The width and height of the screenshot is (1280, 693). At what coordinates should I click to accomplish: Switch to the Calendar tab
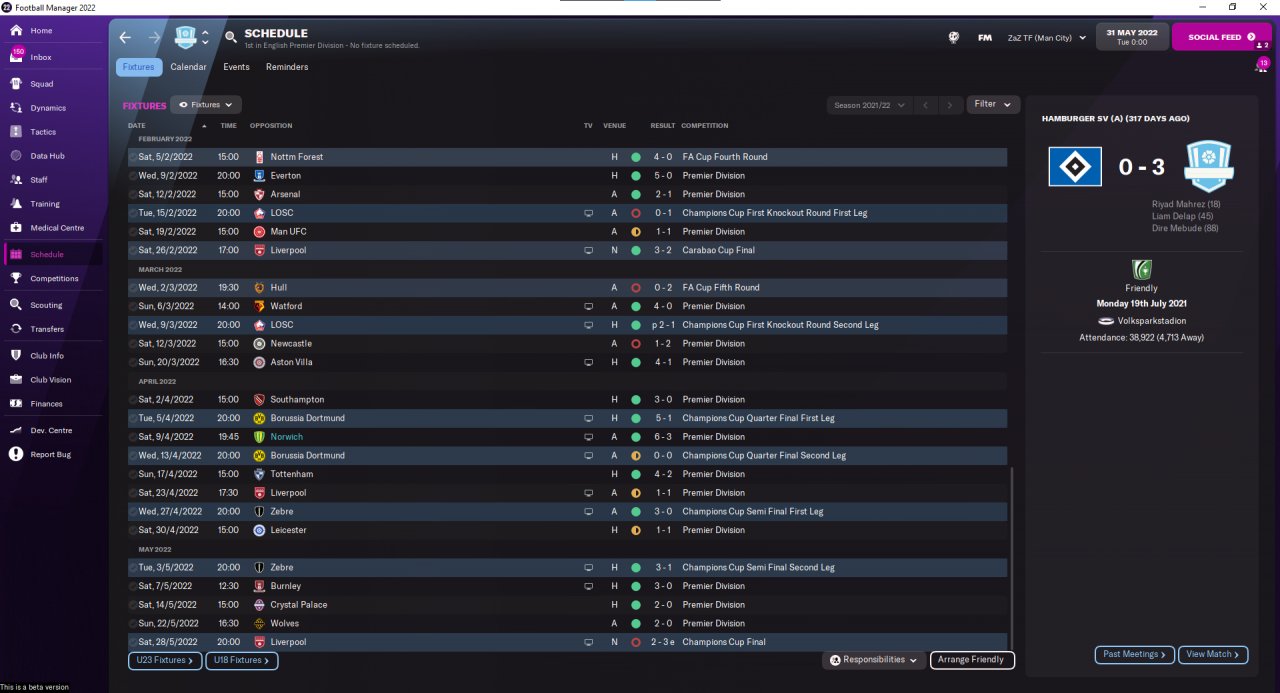point(188,67)
